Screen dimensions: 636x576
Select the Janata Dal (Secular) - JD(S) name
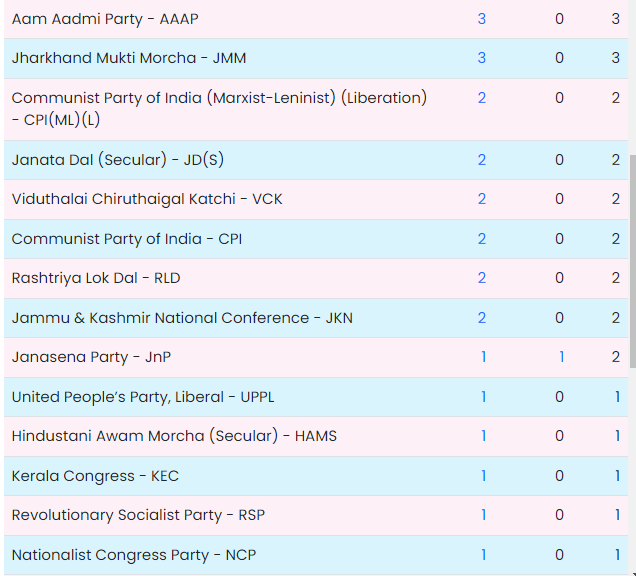[118, 160]
